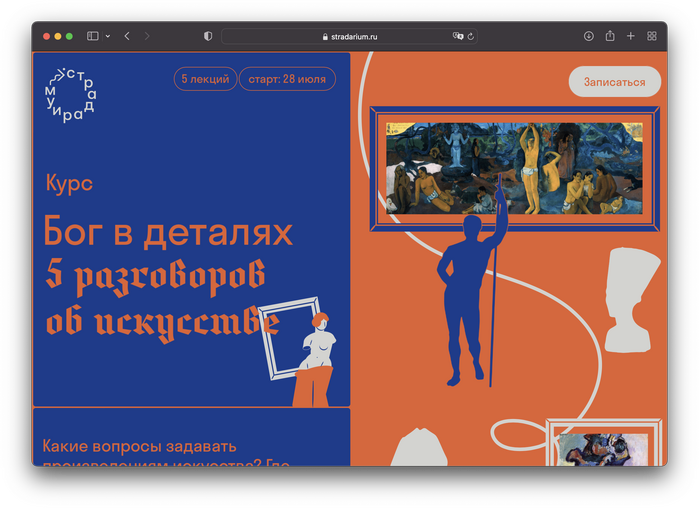Viewport: 699px width, 508px height.
Task: Click the Gauguin painting in frame
Action: [514, 168]
